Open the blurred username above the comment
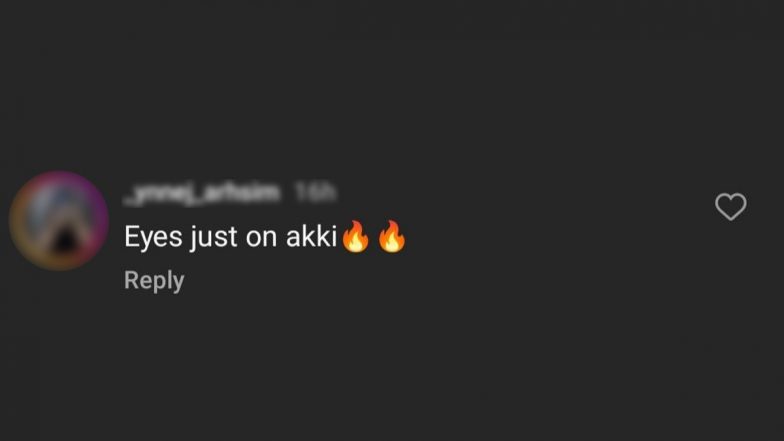 [x=202, y=192]
